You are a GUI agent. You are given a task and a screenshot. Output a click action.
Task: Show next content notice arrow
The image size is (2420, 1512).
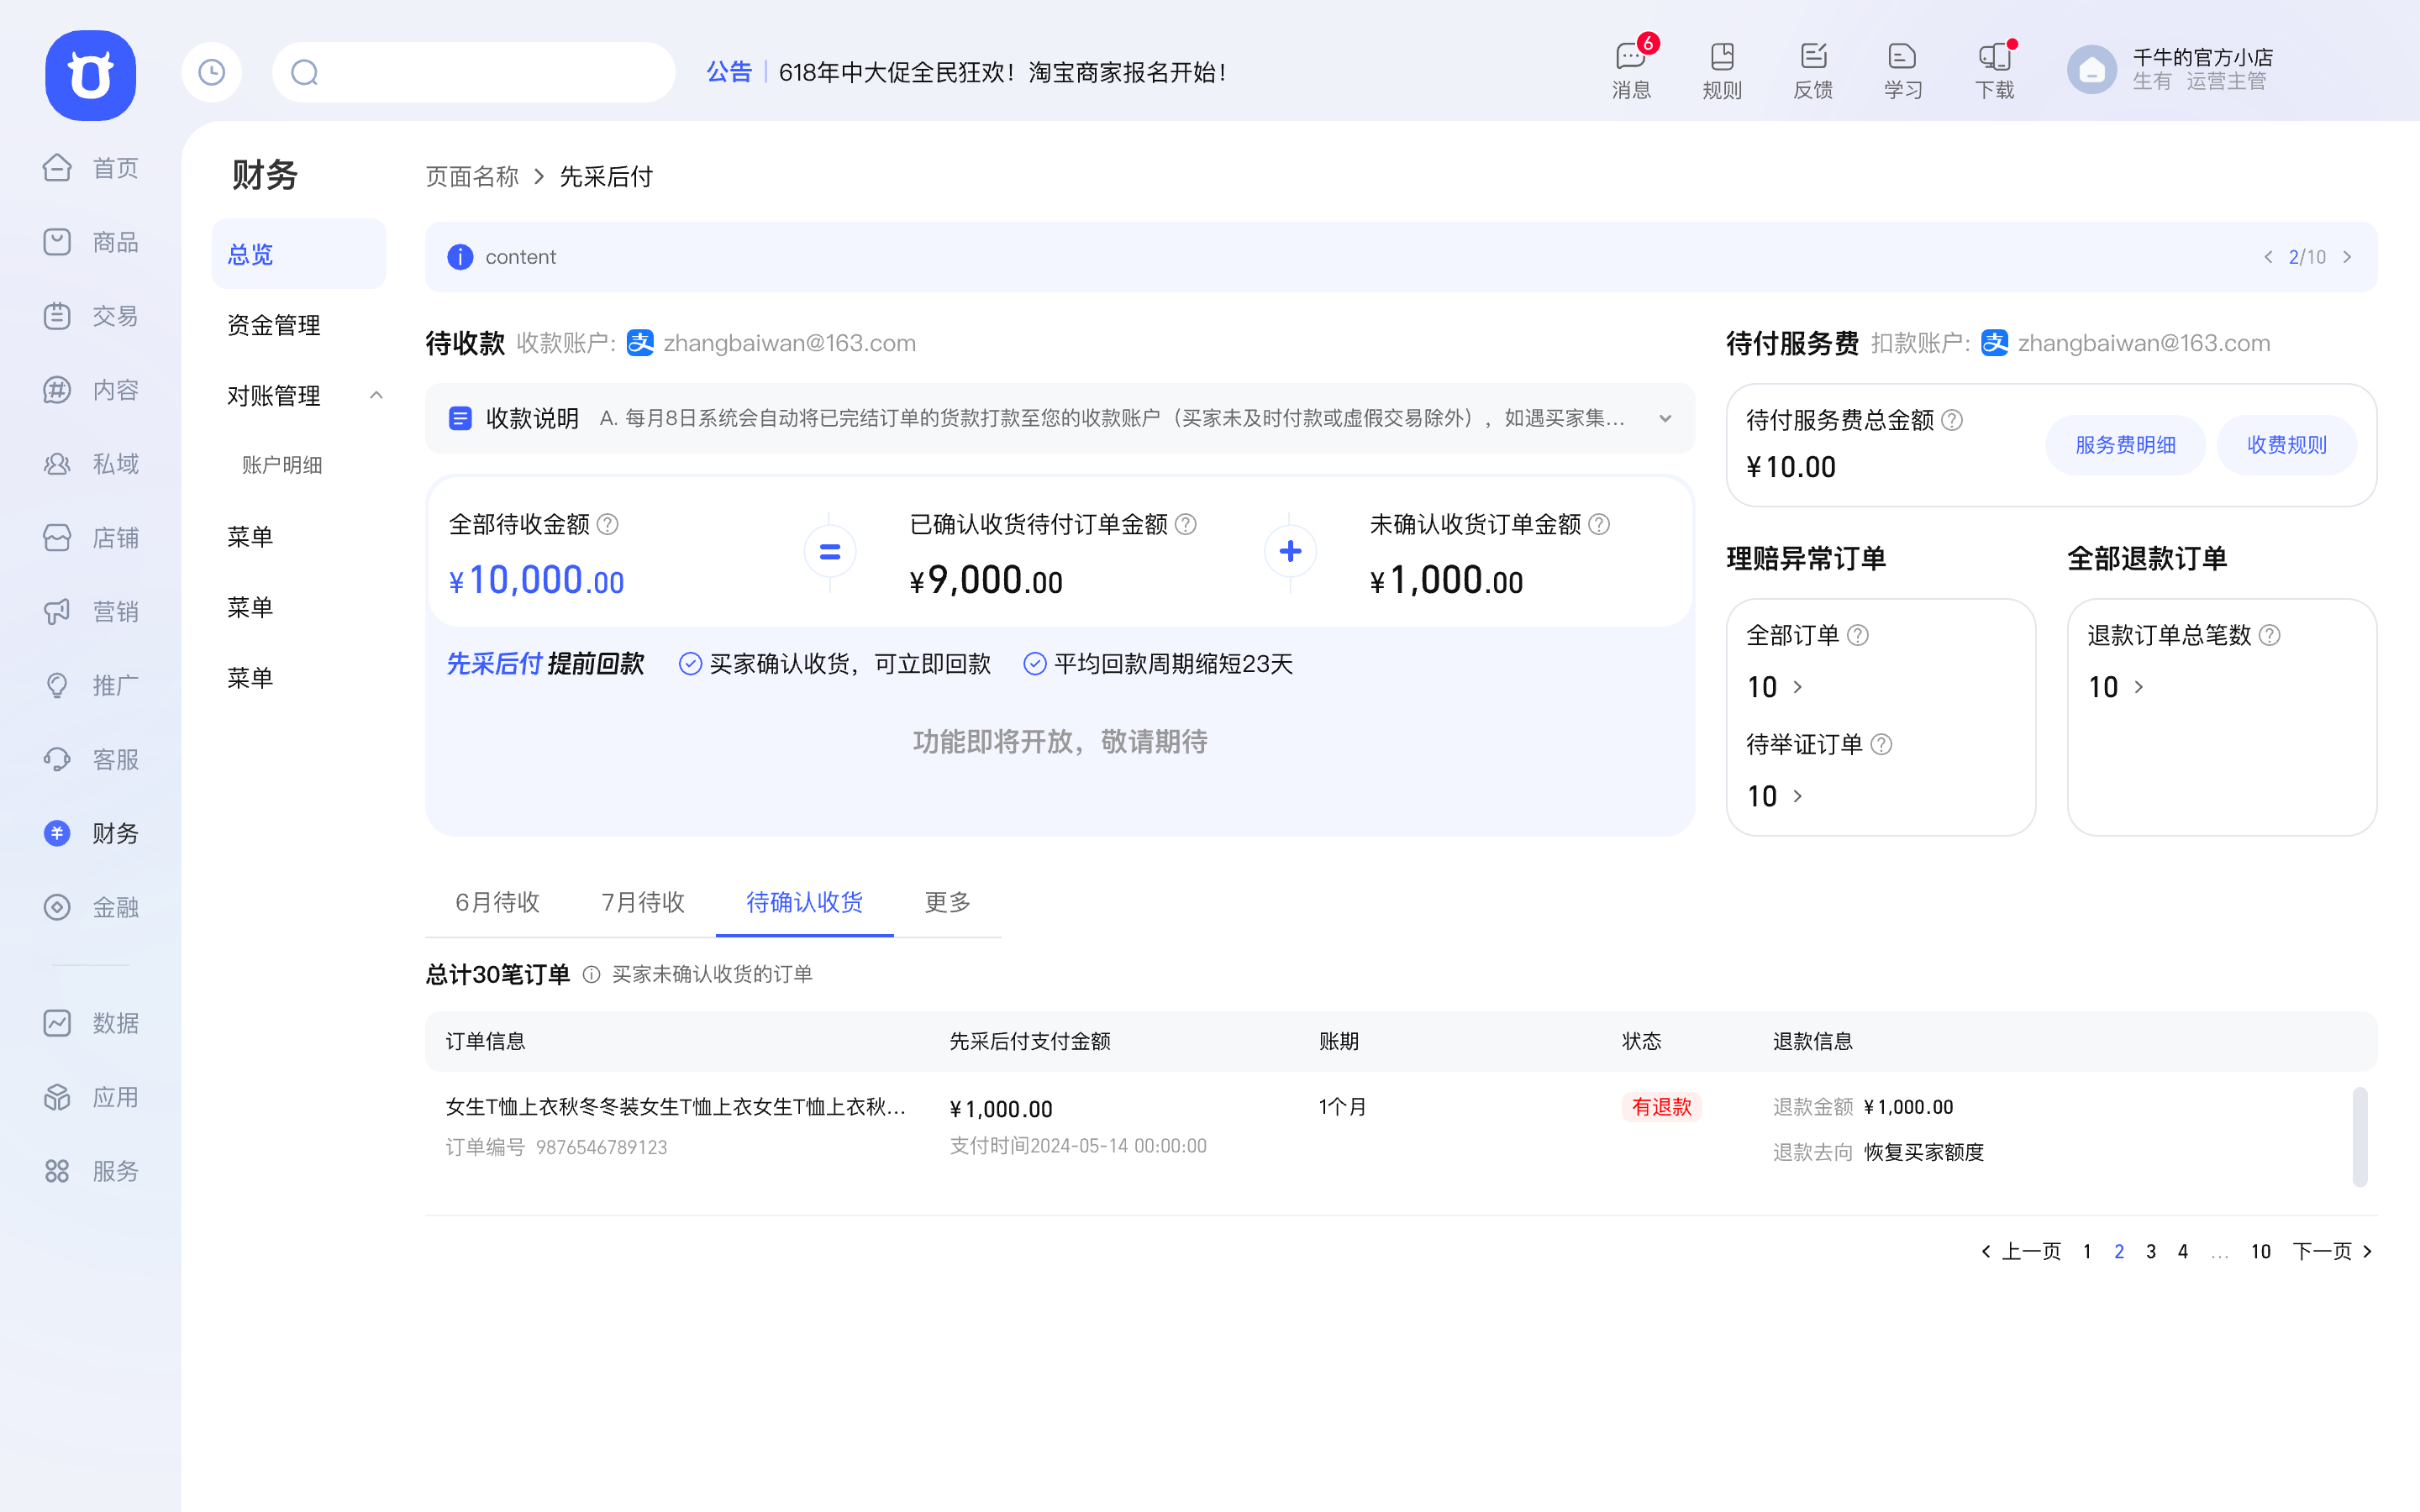click(2347, 257)
